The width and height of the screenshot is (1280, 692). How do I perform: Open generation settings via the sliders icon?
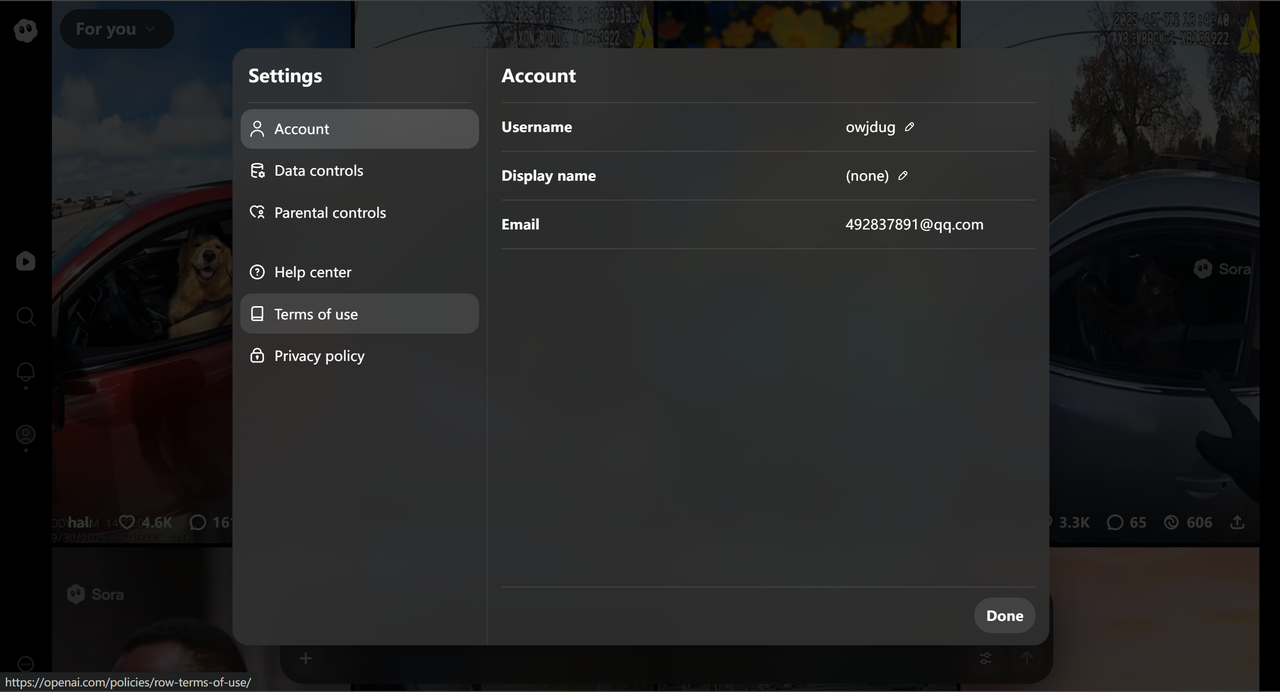pos(985,658)
